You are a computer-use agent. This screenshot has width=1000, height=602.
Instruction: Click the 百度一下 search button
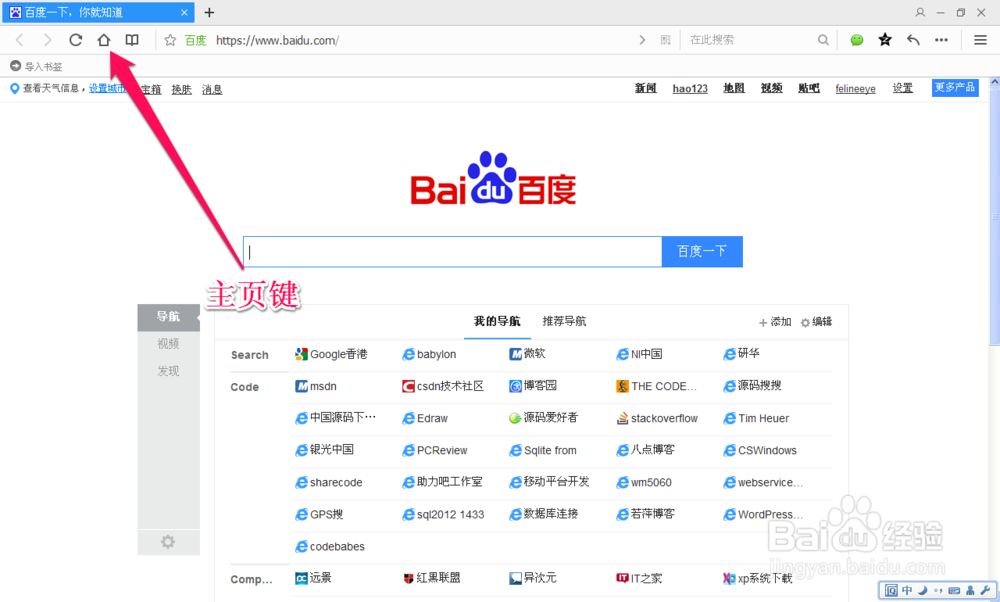point(702,252)
